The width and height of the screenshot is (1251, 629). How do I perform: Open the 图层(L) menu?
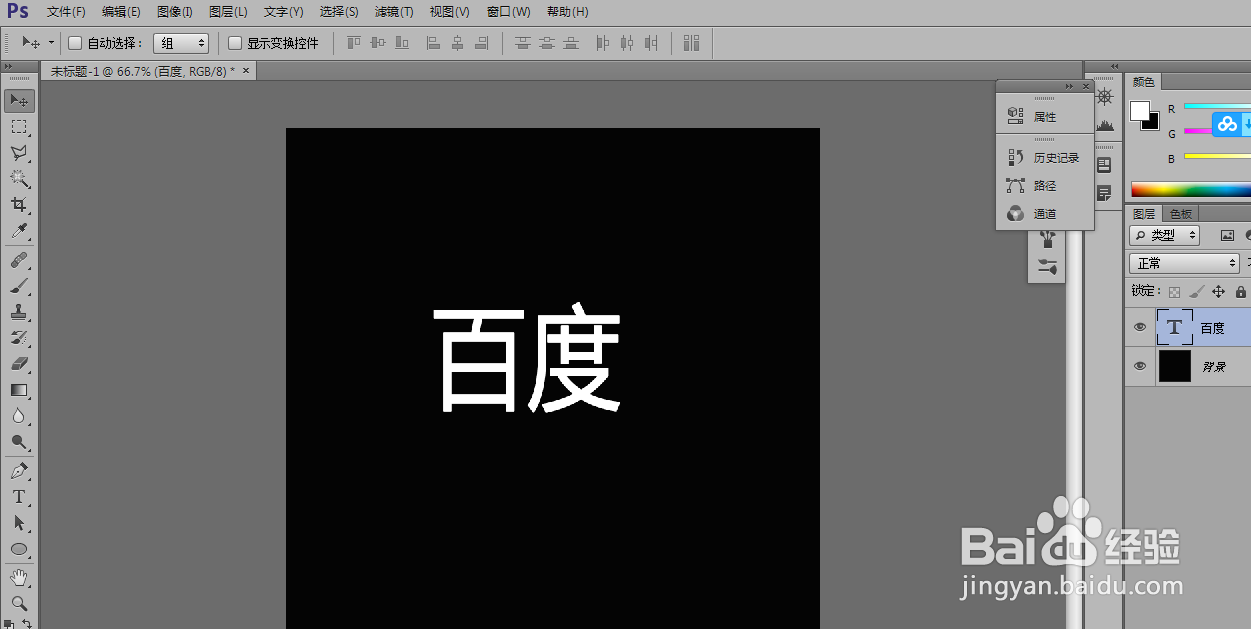click(228, 12)
